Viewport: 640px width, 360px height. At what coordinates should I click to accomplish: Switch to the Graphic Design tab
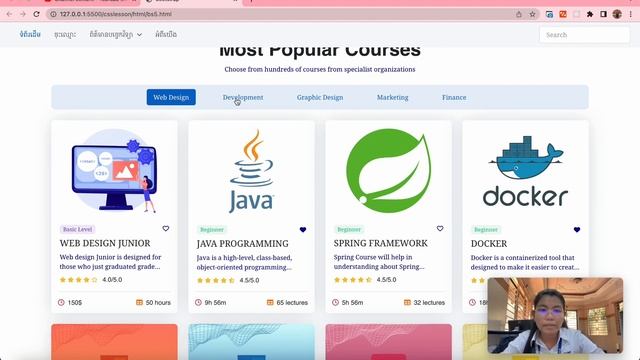click(320, 97)
